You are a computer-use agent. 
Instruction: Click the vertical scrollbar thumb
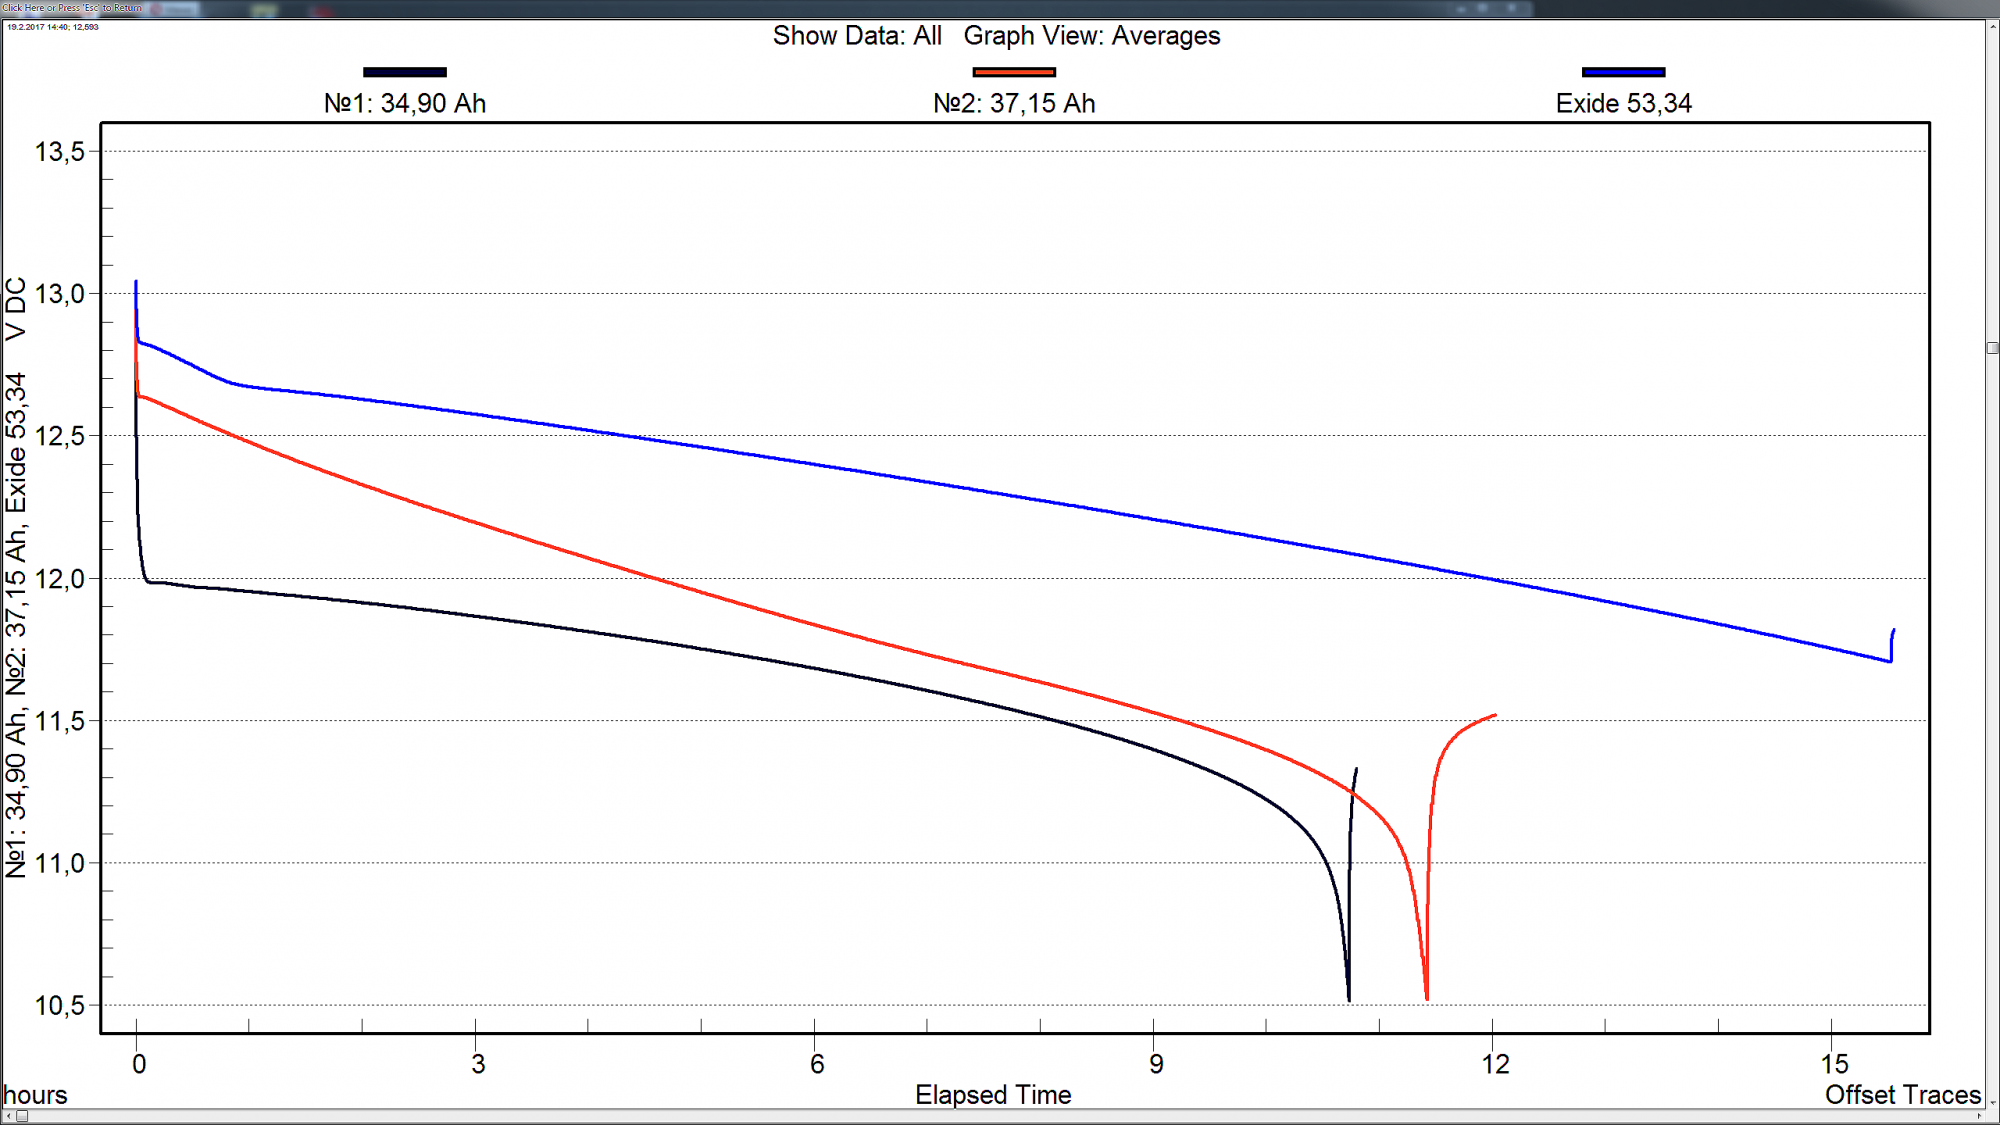1992,348
